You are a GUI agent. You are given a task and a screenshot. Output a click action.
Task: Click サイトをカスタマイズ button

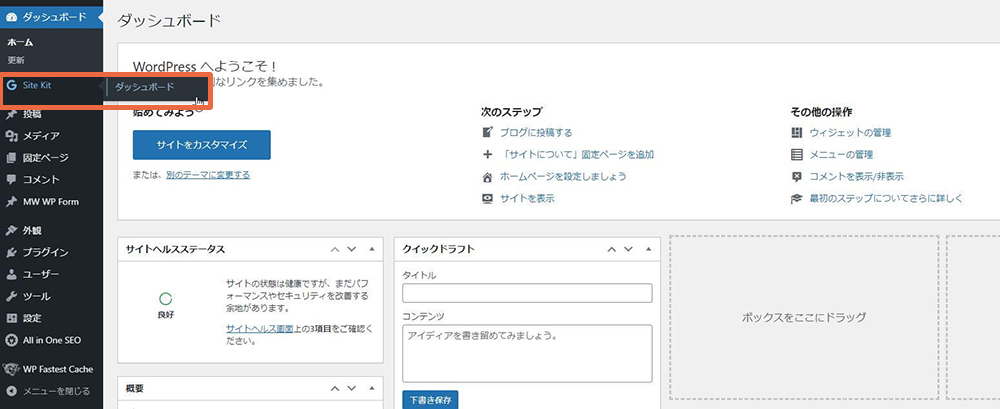[202, 145]
